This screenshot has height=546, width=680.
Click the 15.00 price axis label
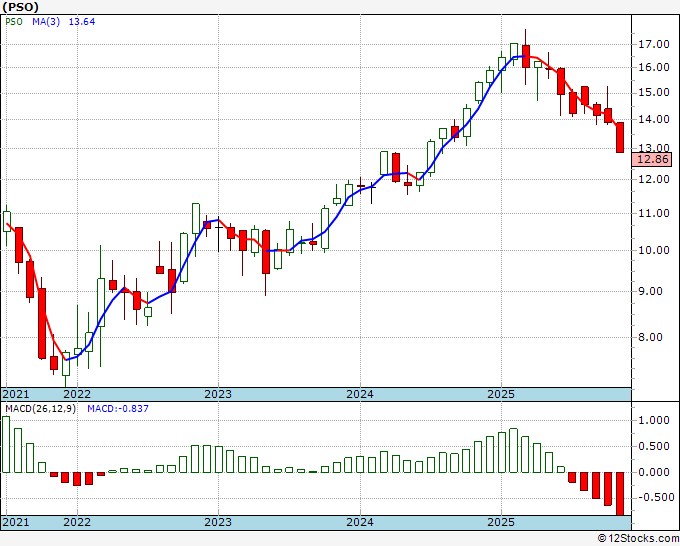(x=654, y=92)
